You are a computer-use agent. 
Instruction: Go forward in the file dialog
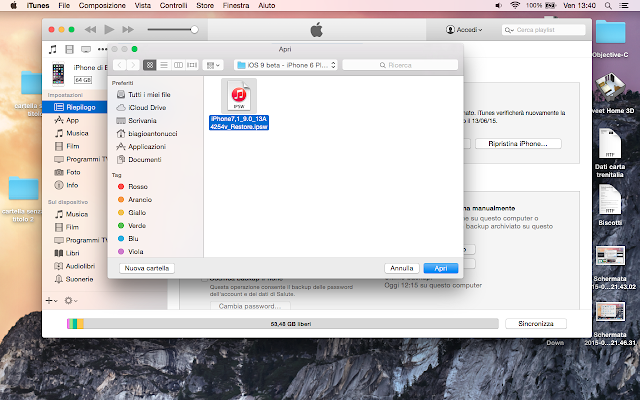pyautogui.click(x=133, y=65)
